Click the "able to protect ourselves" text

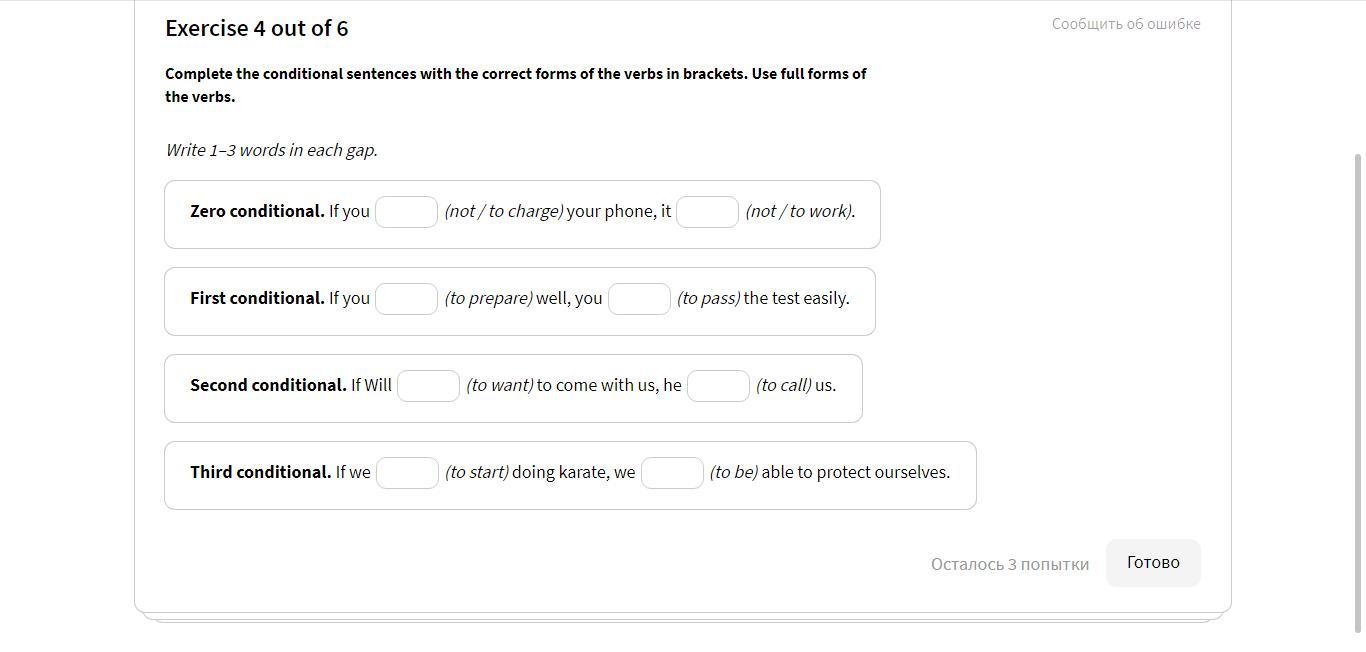[855, 472]
